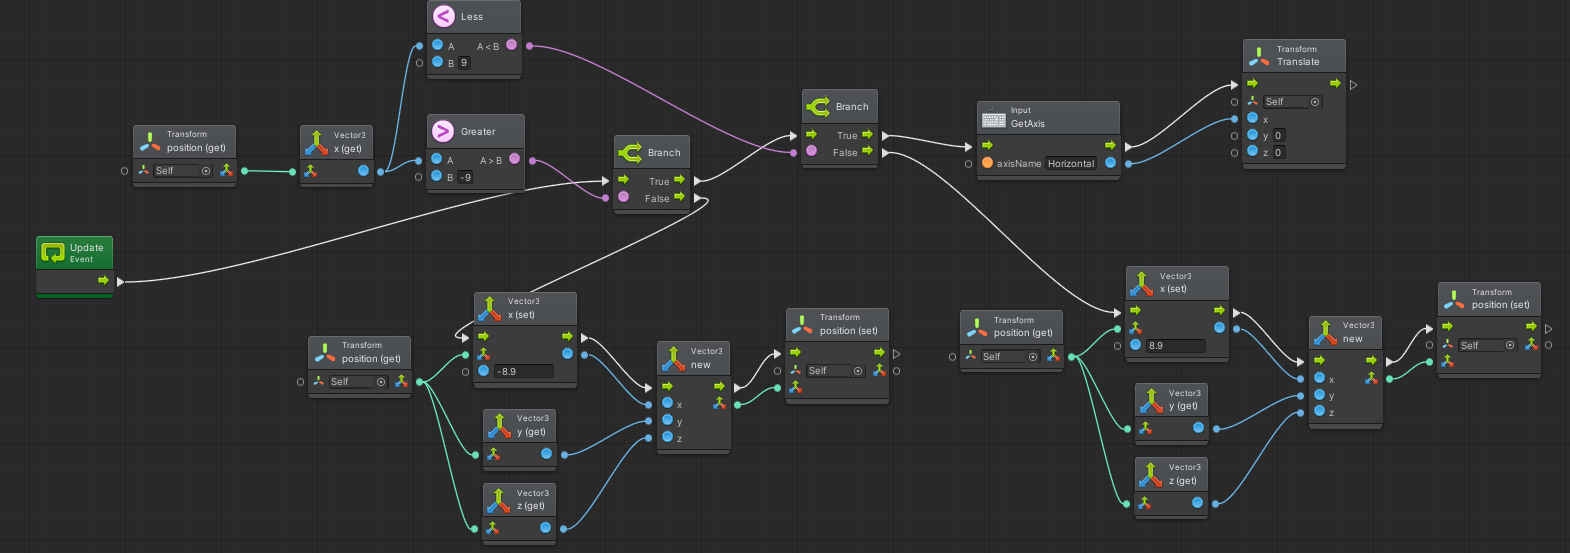
Task: Click the Update Event green flow output arrow
Action: (x=103, y=281)
